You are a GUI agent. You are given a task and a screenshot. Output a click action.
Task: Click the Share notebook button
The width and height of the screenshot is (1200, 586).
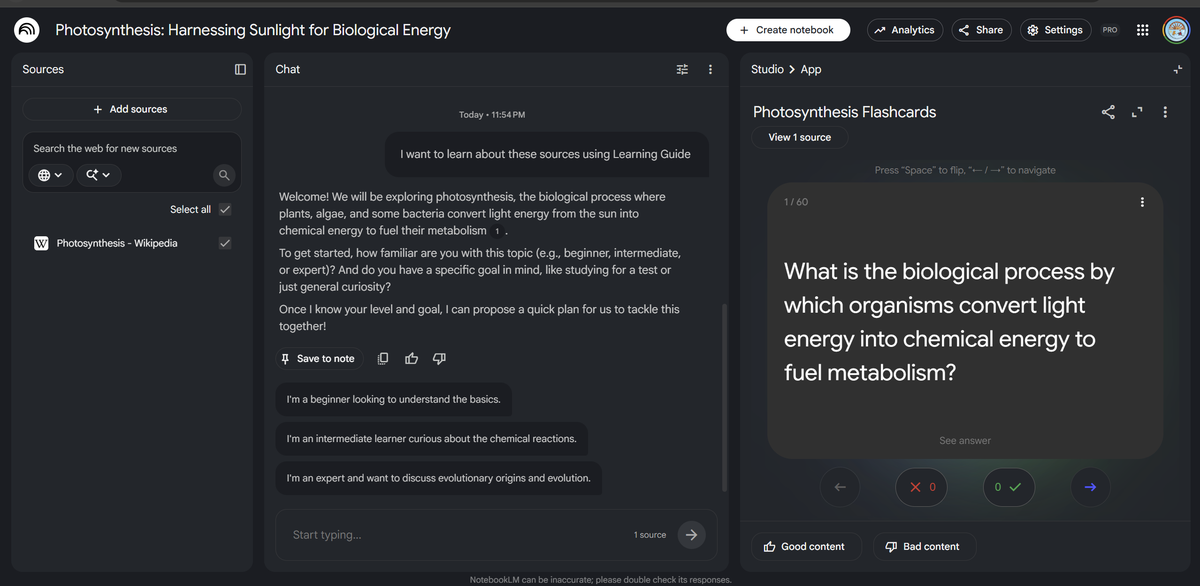981,30
